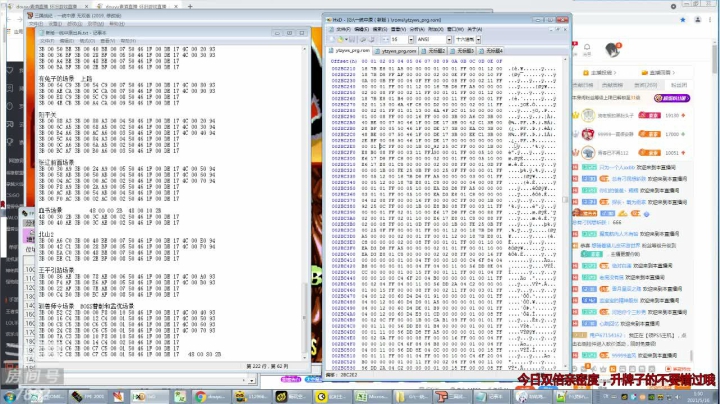Switch to the 无标题3 tab in HxD

[x=462, y=50]
